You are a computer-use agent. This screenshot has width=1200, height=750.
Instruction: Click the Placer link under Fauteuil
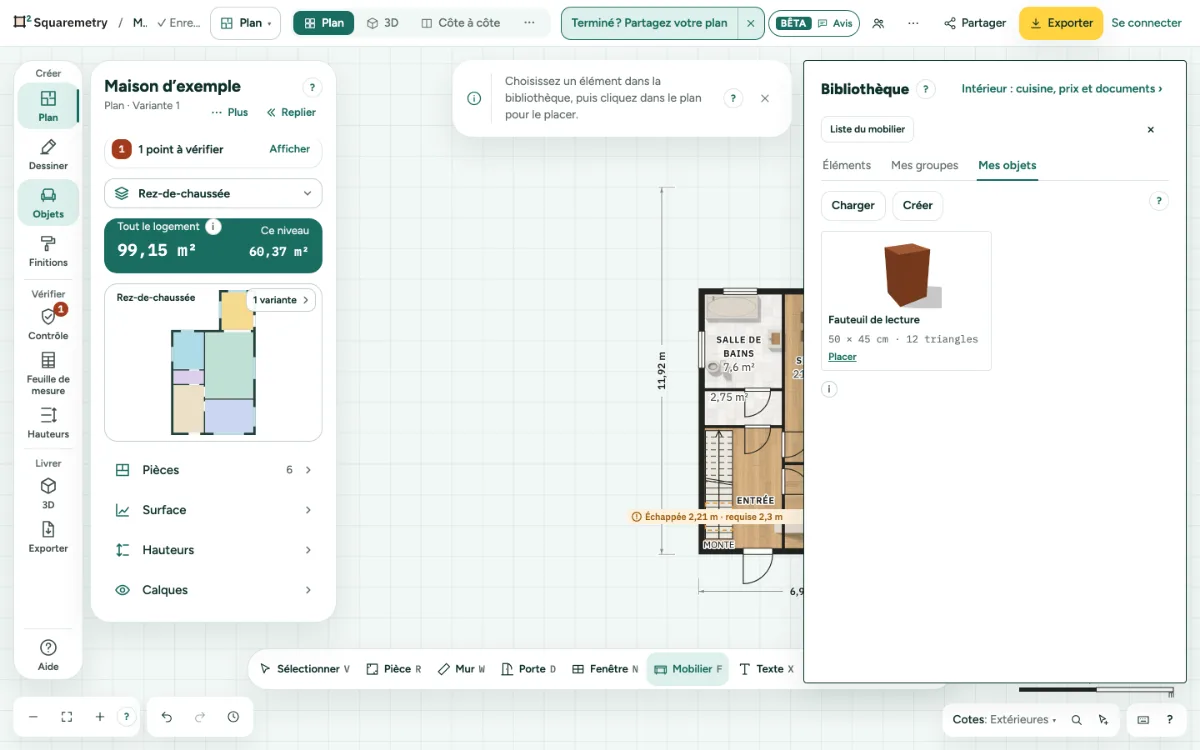click(842, 357)
